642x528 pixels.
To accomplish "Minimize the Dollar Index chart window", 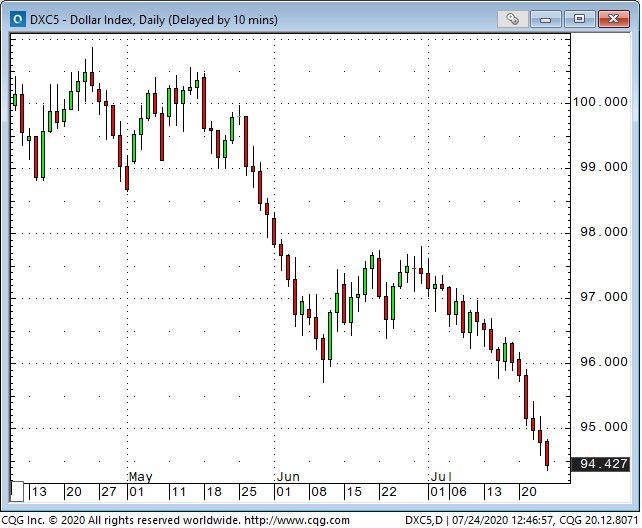I will pyautogui.click(x=546, y=19).
